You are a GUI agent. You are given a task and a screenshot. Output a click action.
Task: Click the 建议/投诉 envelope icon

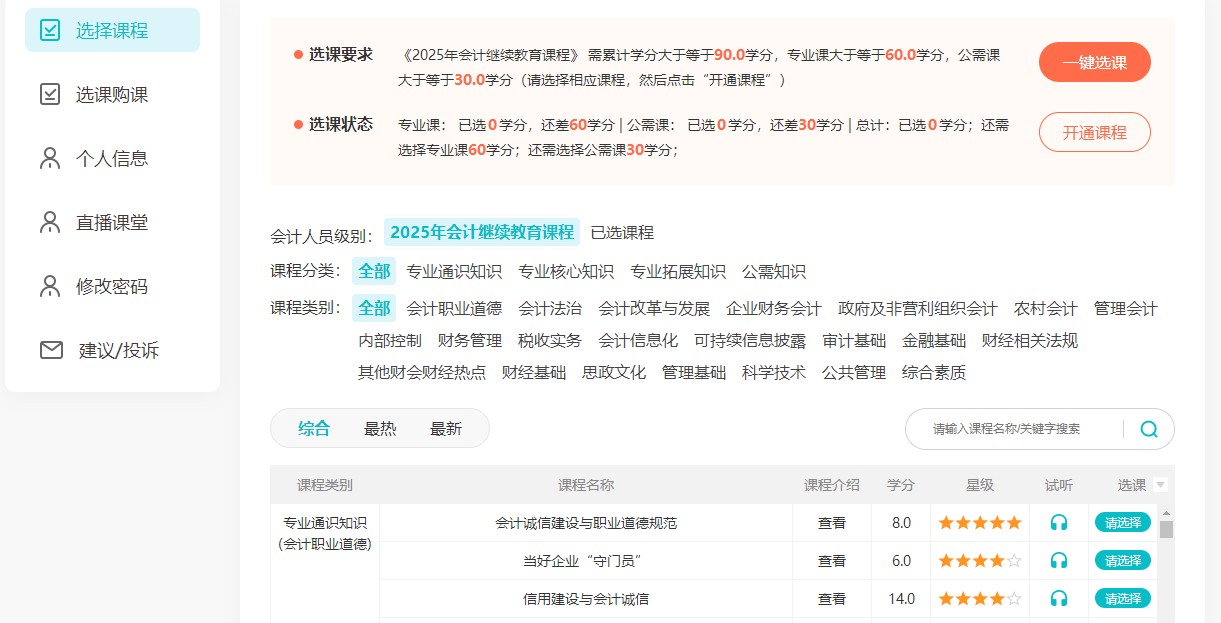(x=51, y=350)
